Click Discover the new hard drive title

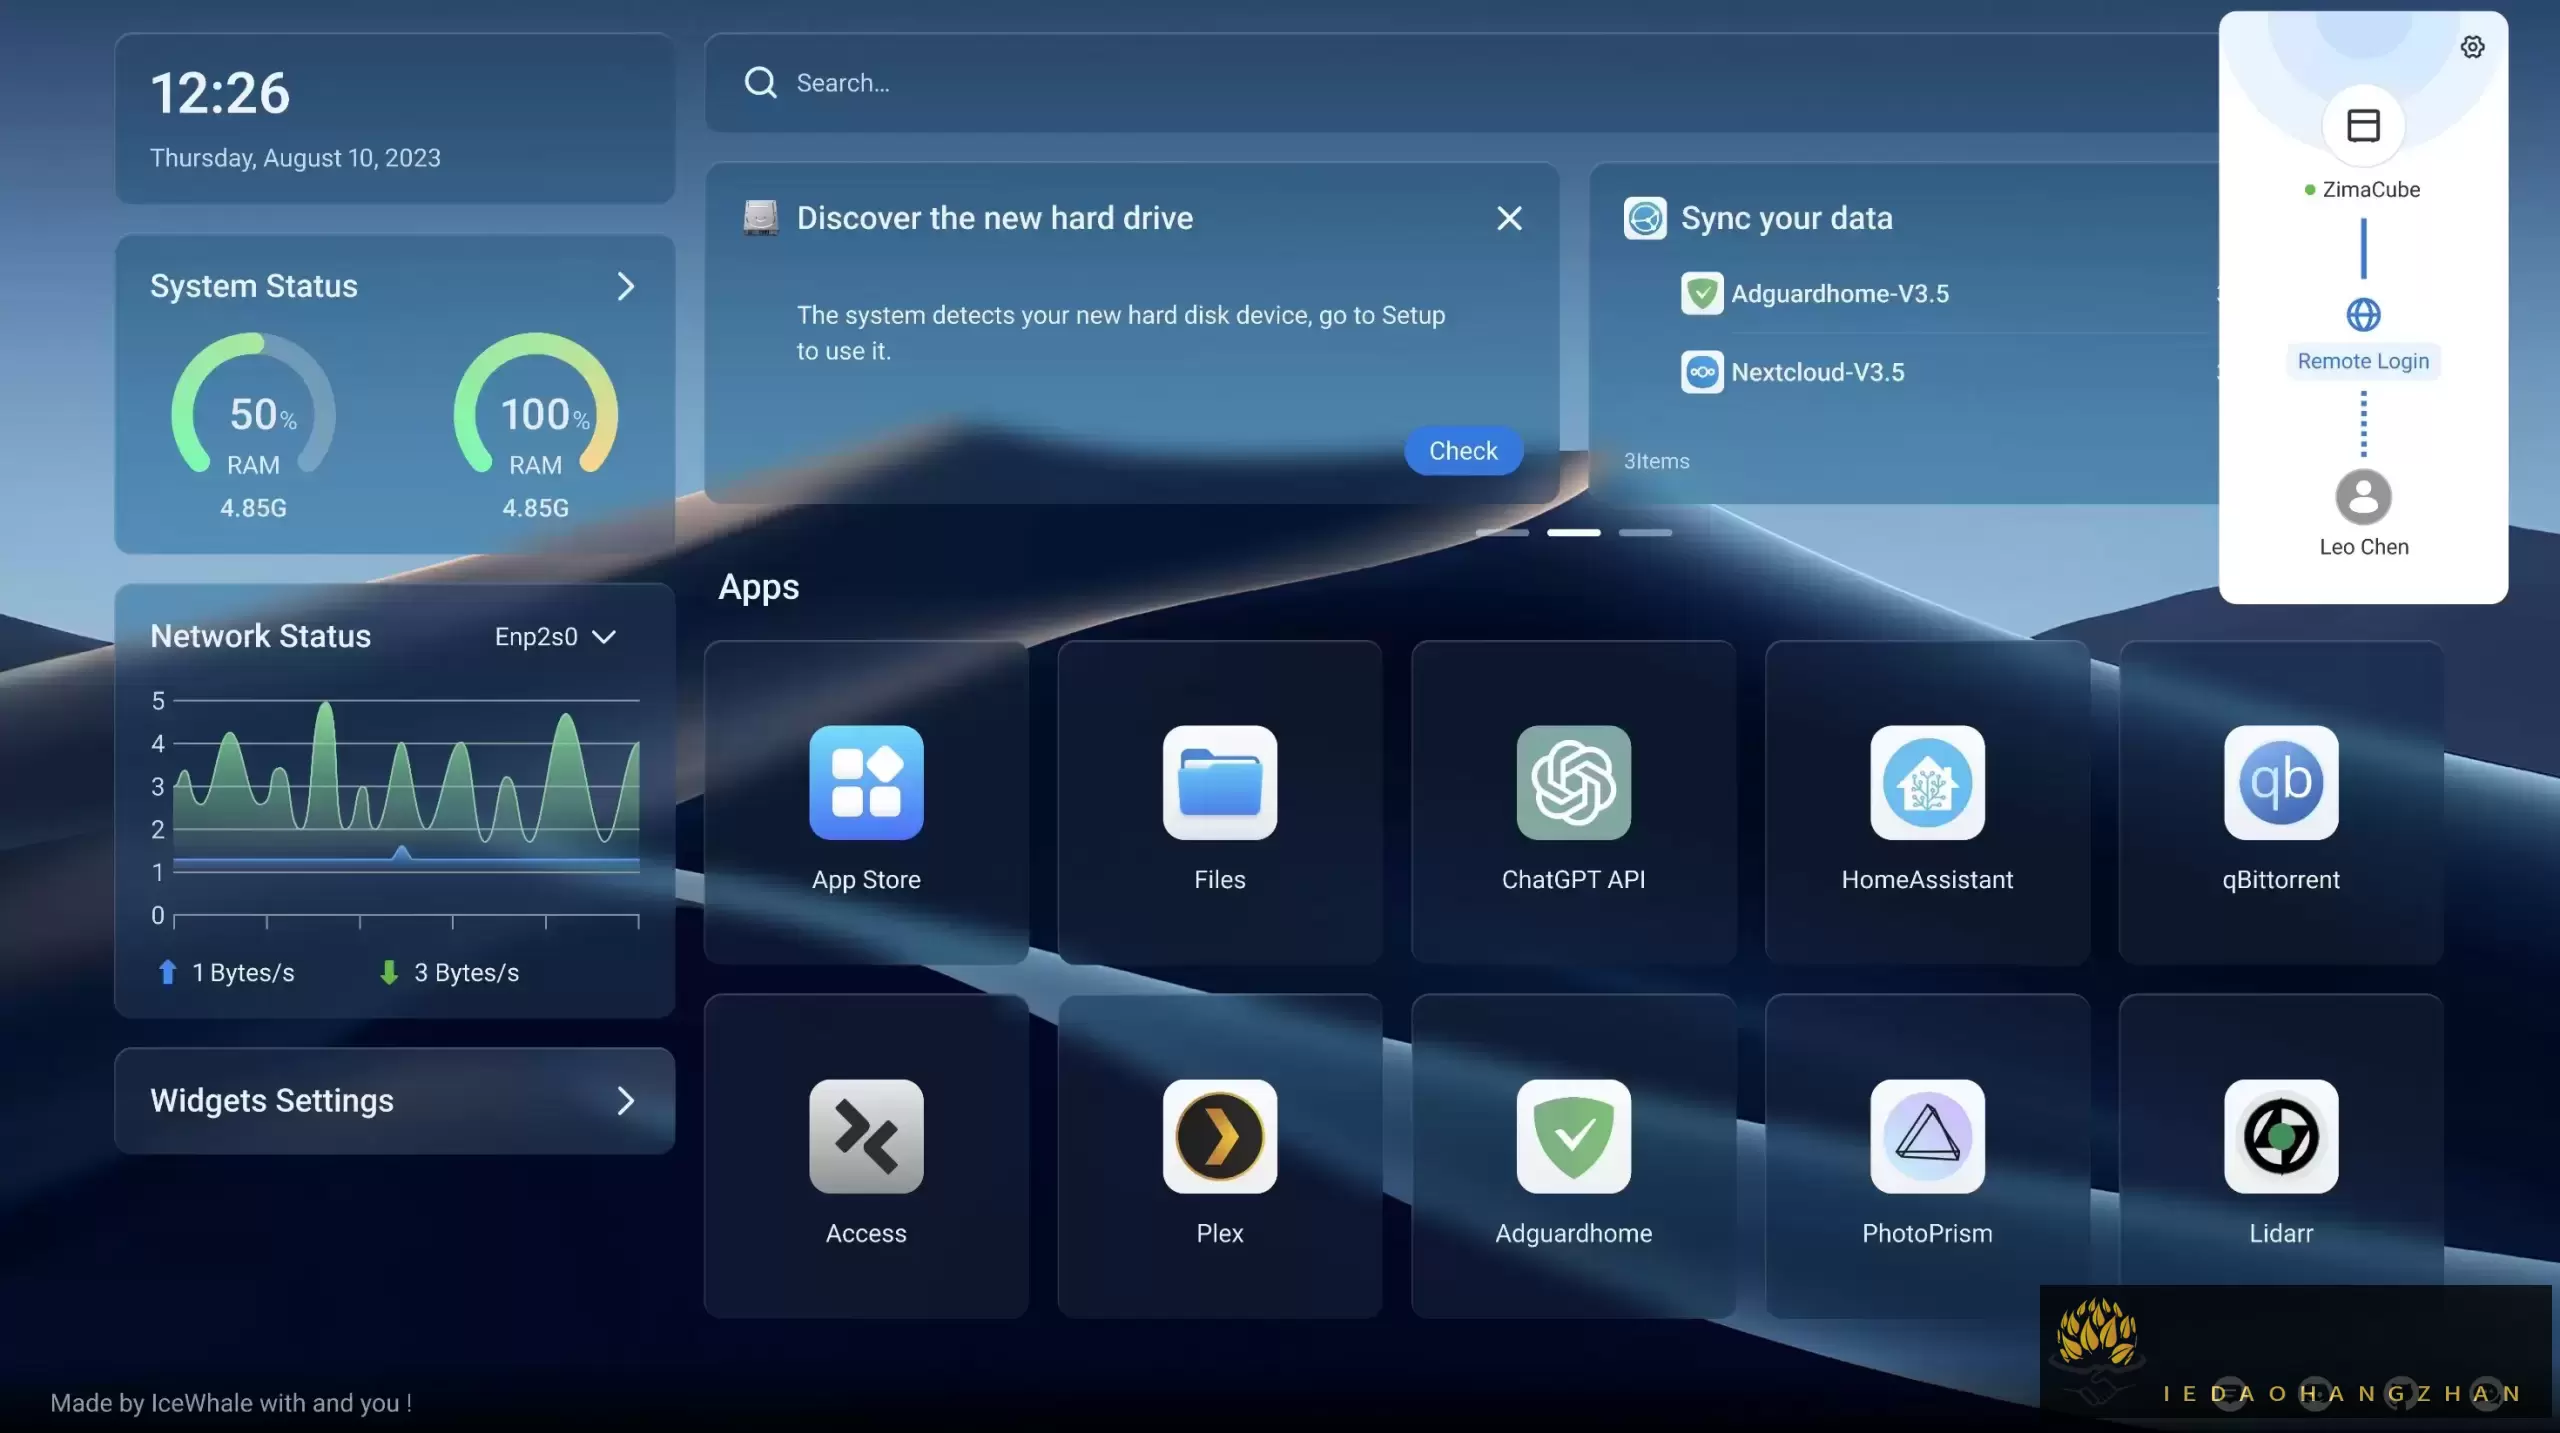click(x=994, y=218)
